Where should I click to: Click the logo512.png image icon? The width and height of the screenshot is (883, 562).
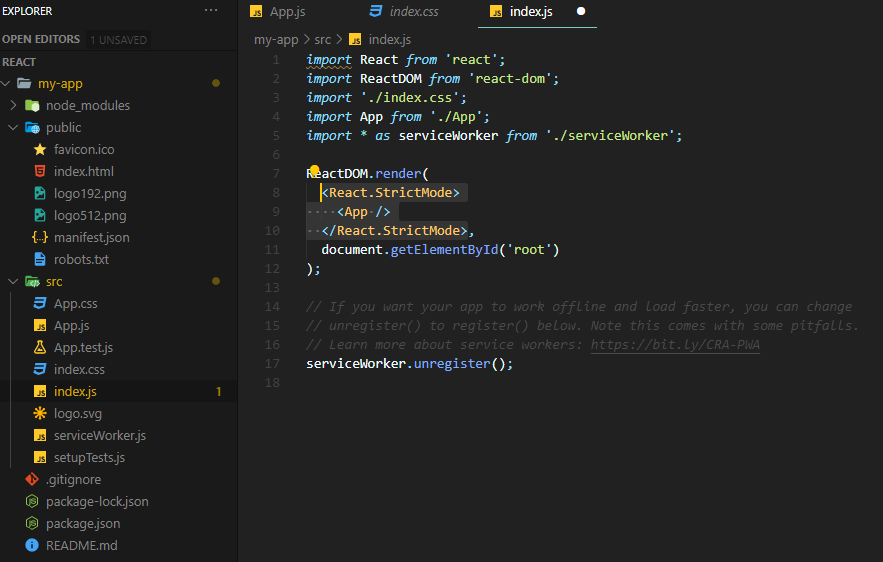point(40,215)
